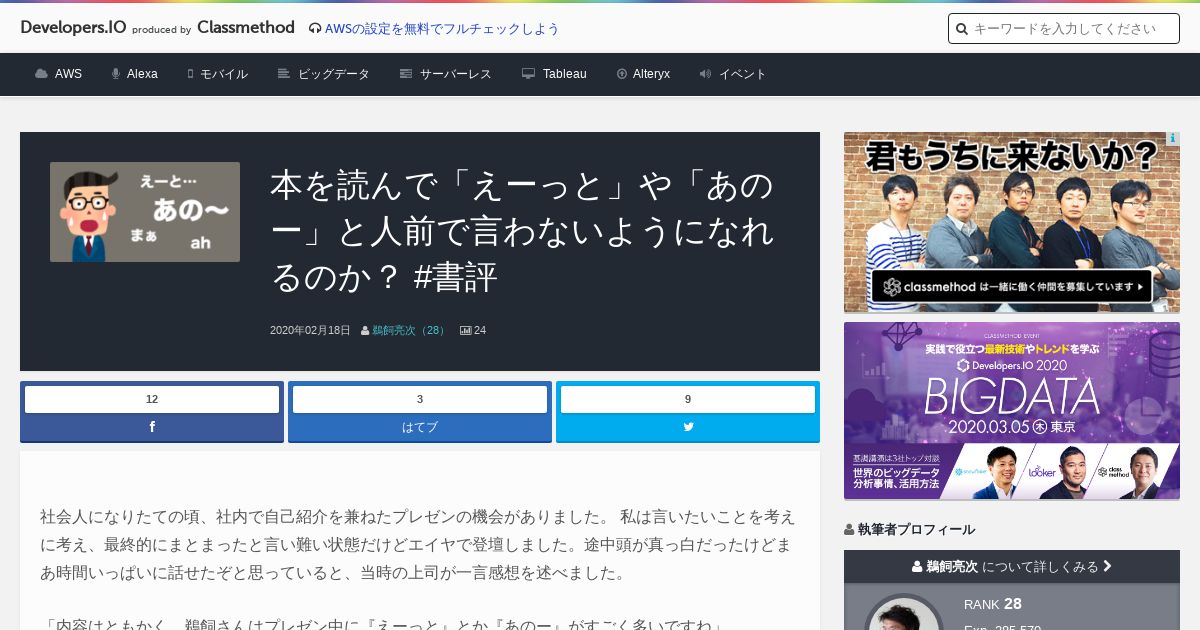Click the article thumbnail image

pos(145,212)
